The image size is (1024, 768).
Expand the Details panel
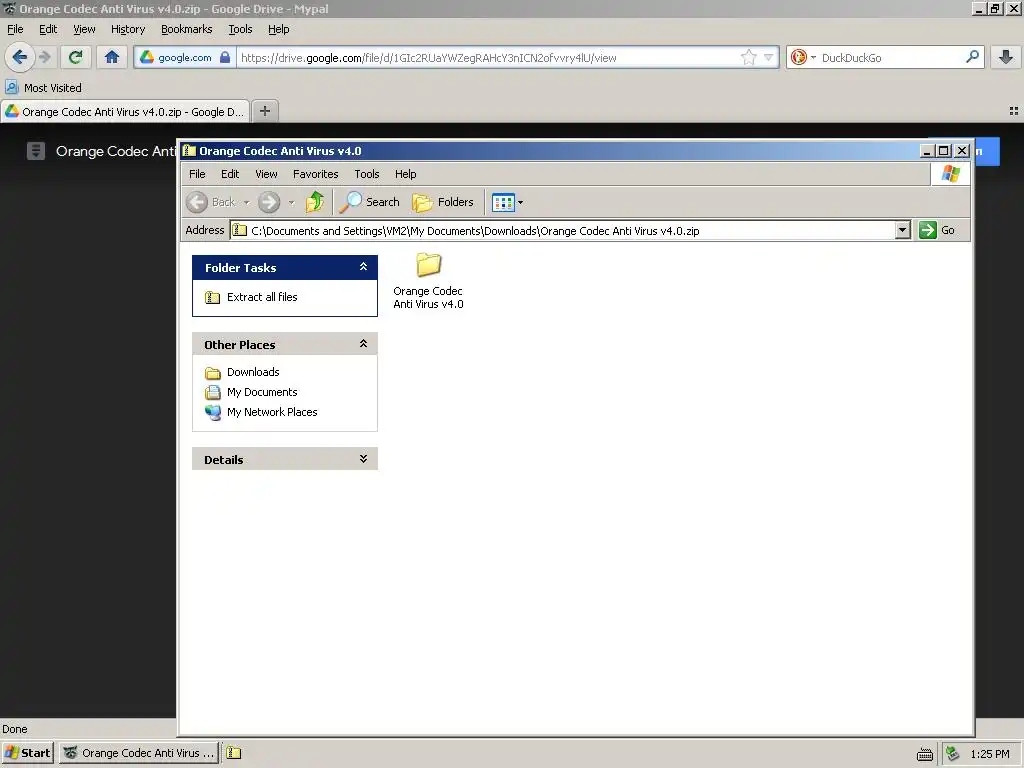click(363, 459)
